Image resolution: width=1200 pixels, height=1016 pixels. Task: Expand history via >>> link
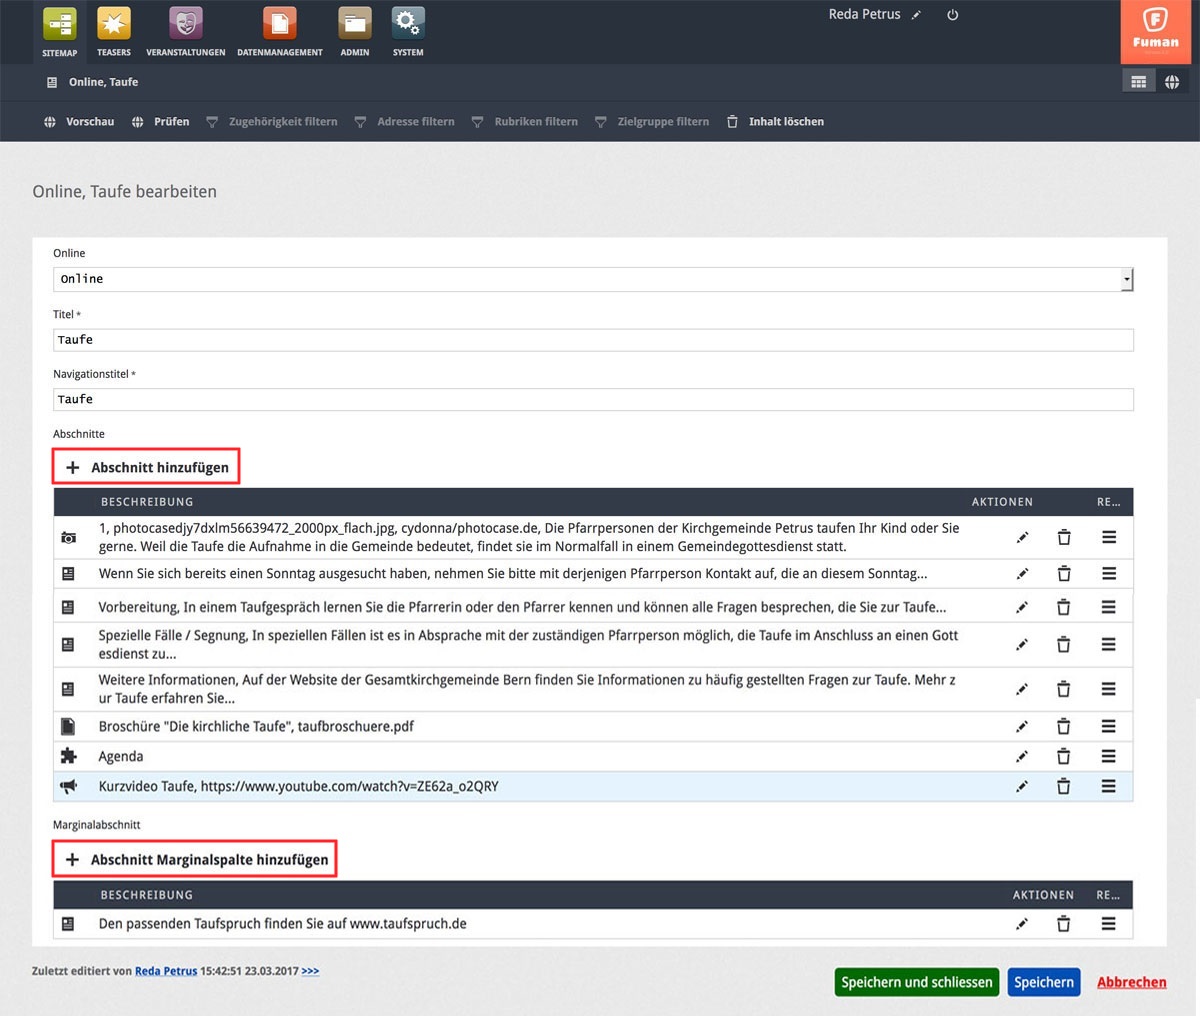[310, 971]
